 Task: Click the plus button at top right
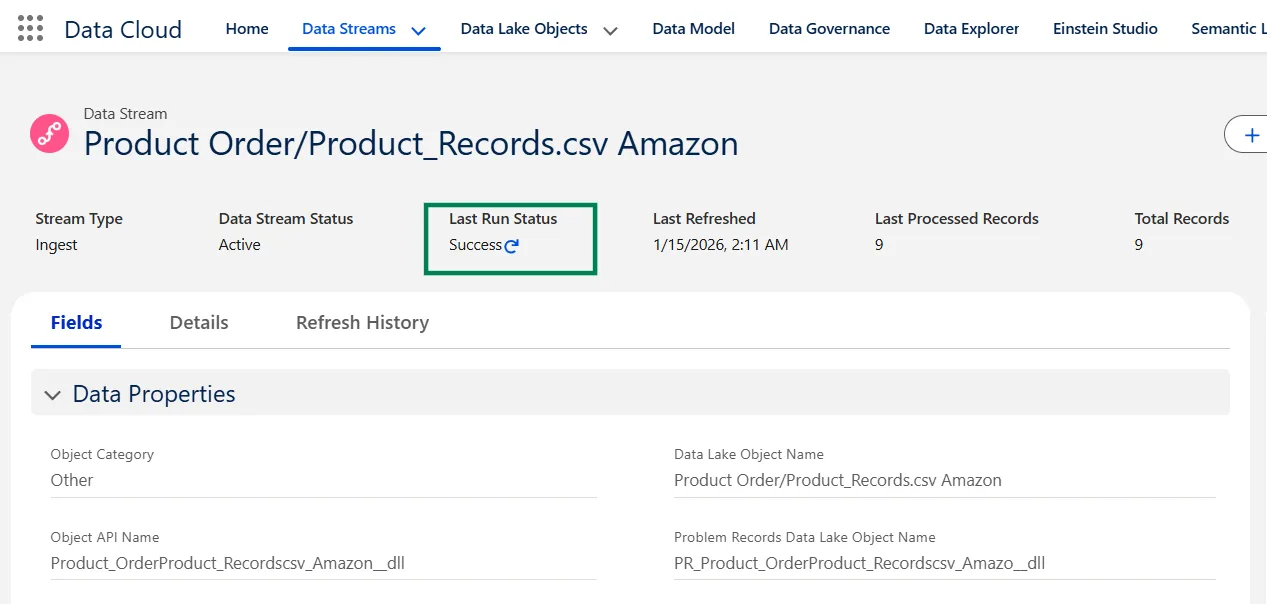(1249, 134)
